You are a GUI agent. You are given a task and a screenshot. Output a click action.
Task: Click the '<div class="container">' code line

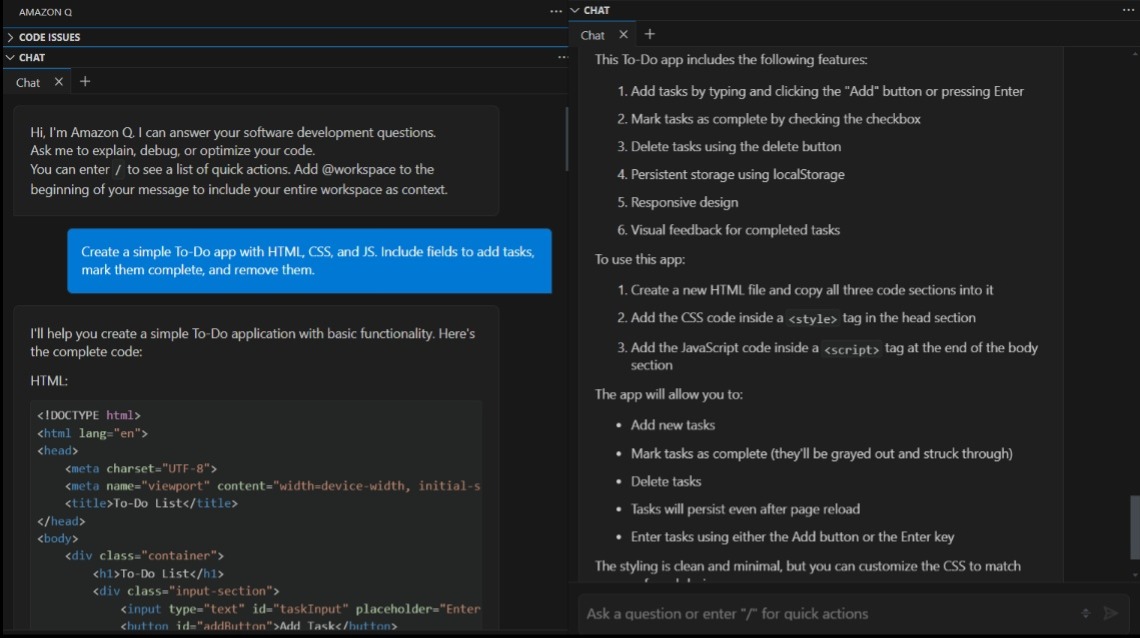145,556
